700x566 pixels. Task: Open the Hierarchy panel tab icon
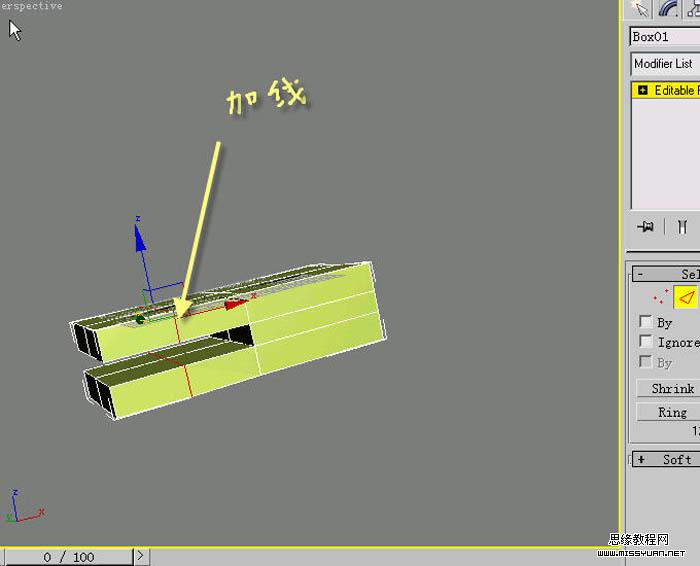coord(693,9)
